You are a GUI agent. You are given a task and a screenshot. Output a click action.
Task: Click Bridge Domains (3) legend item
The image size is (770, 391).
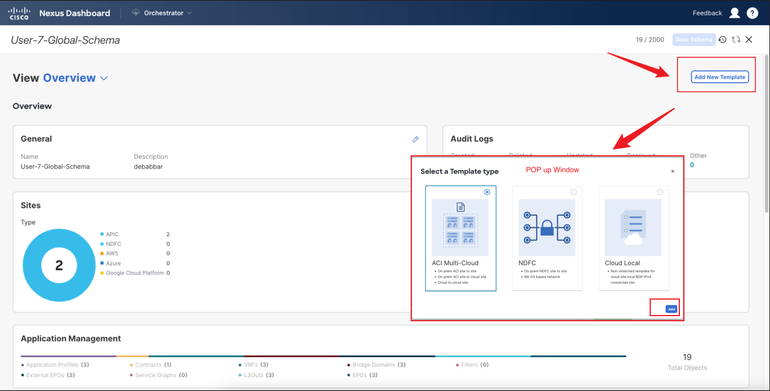[377, 365]
